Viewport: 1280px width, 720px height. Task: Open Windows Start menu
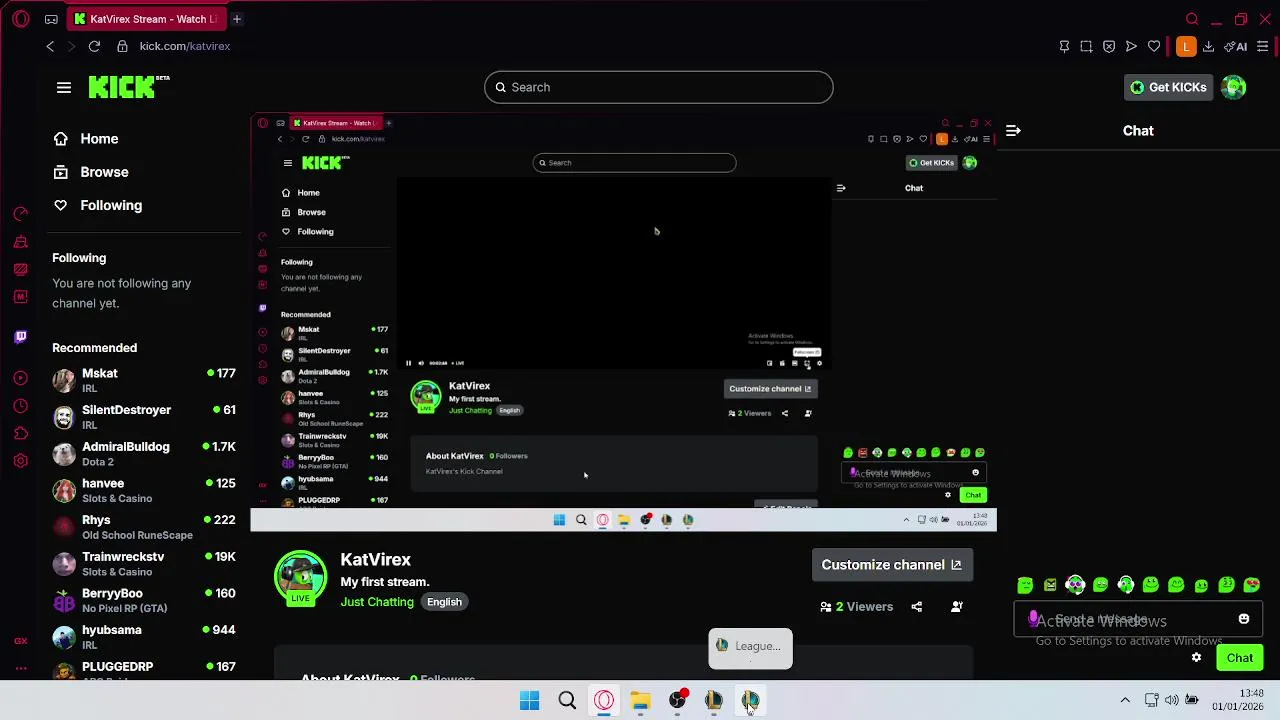click(x=530, y=701)
